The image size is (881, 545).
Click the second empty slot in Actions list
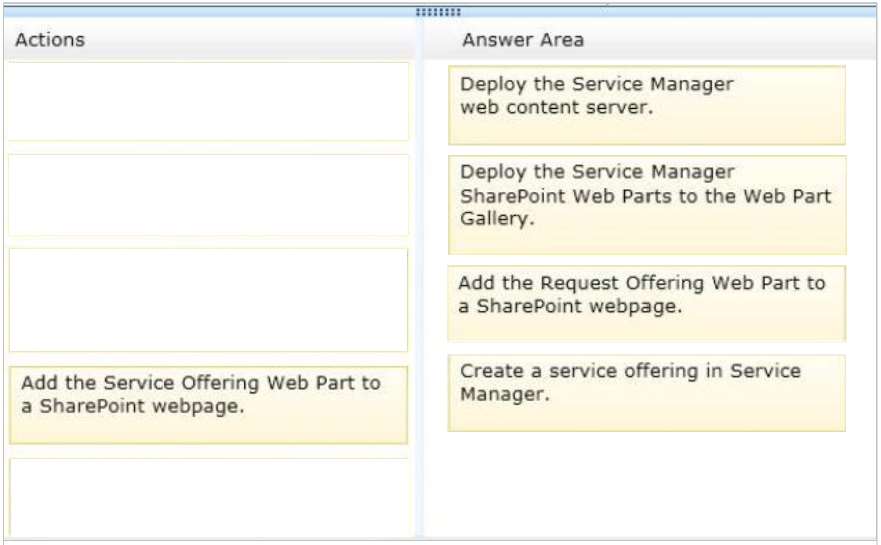(x=208, y=195)
